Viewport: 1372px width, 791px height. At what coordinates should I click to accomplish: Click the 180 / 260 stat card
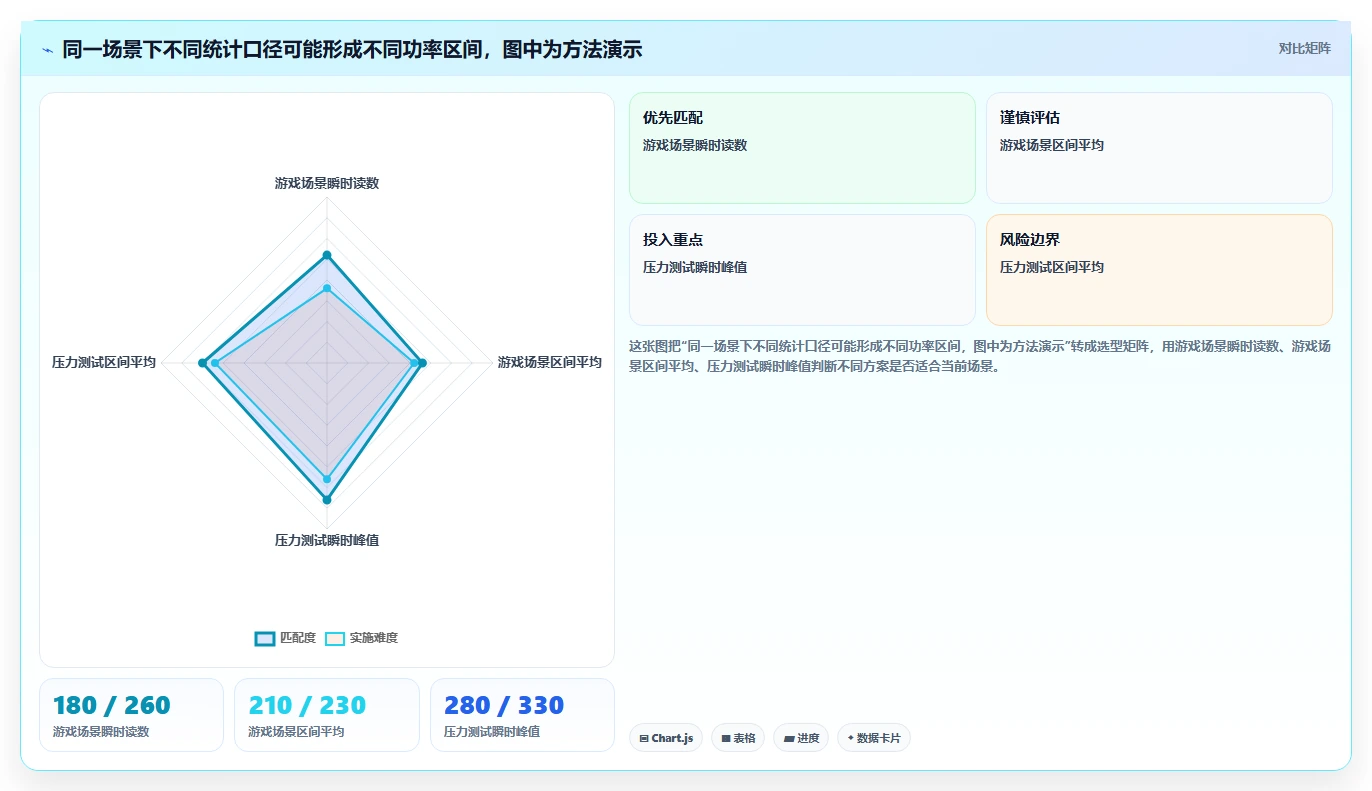pyautogui.click(x=131, y=715)
